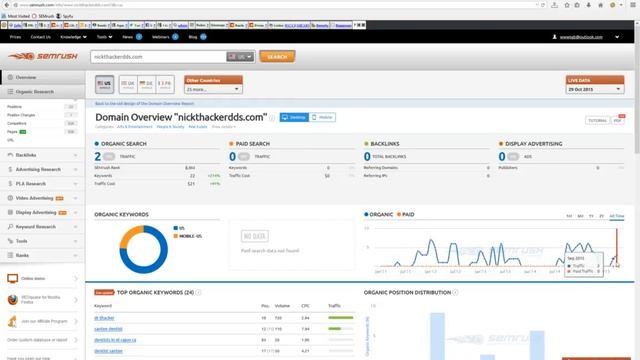Viewport: 640px width, 360px height.
Task: Click the News notification badge
Action: point(139,37)
